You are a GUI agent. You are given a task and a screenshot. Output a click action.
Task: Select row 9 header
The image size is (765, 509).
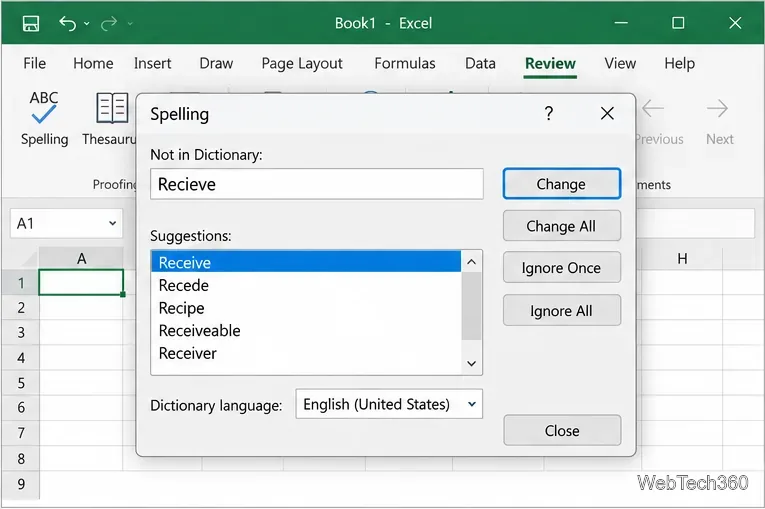click(20, 484)
